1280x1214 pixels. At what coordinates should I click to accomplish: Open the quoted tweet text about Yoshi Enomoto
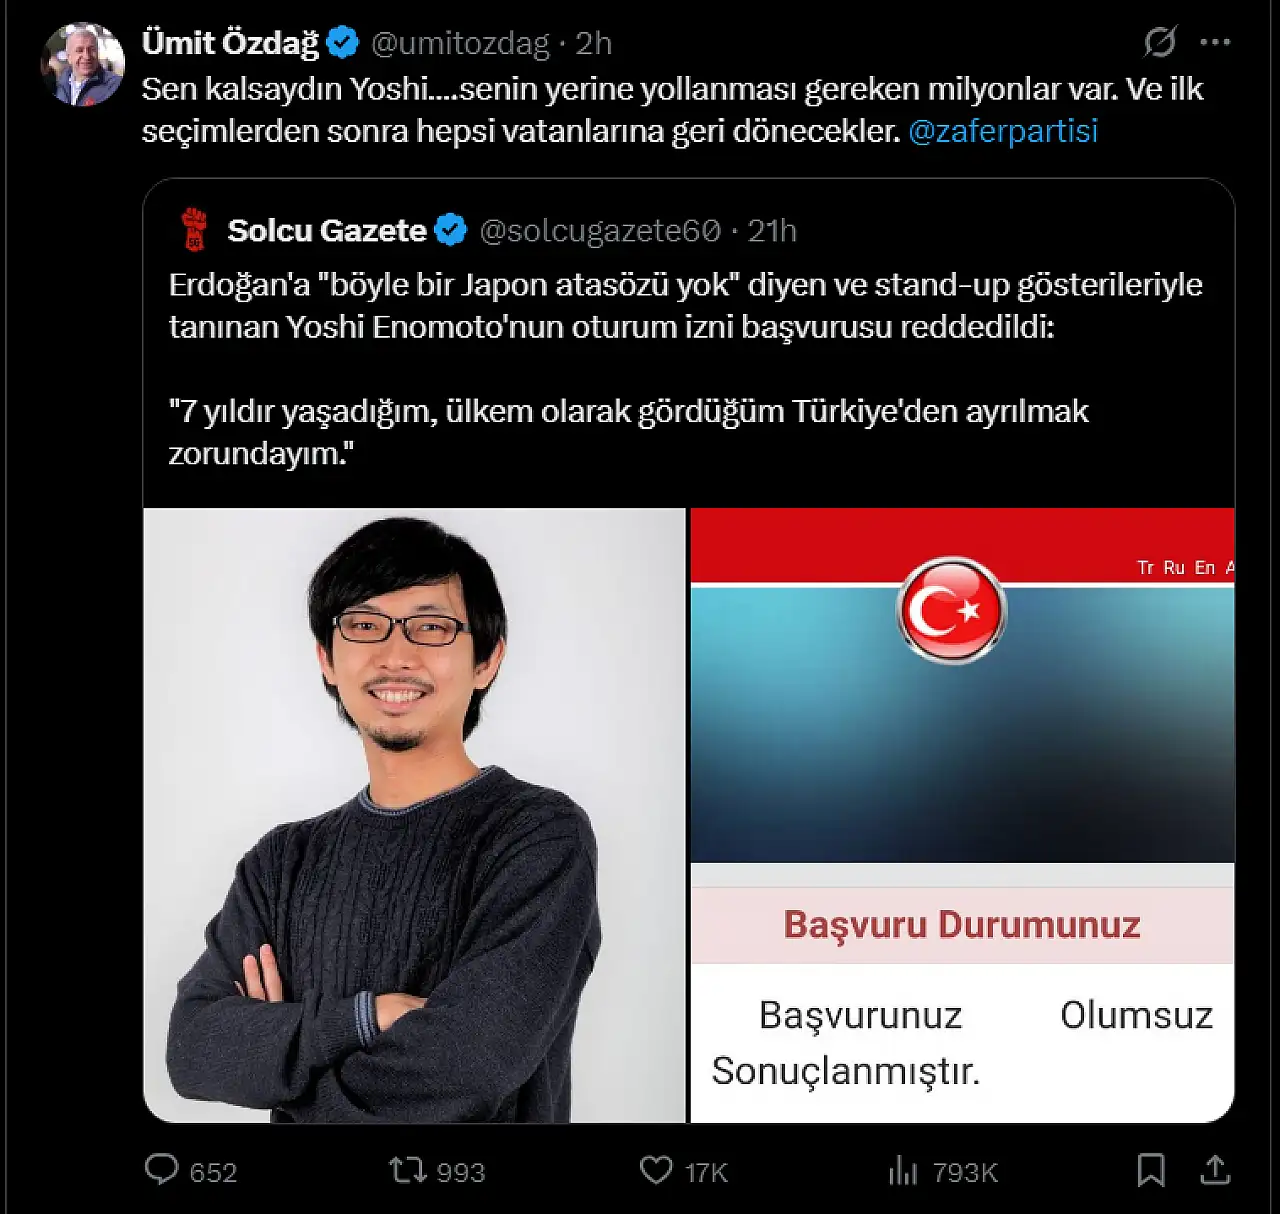point(686,368)
